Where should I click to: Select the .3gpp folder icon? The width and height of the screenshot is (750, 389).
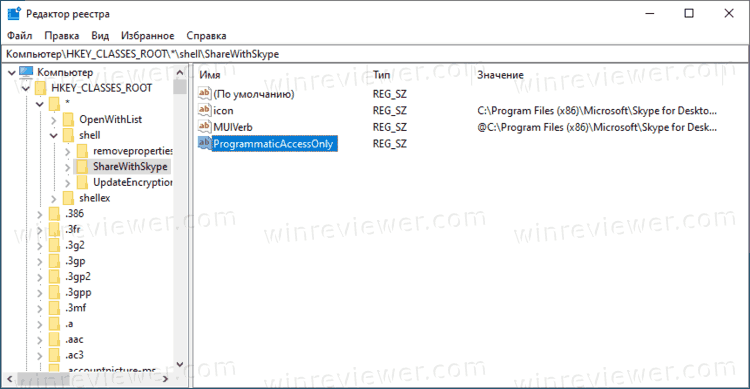click(55, 292)
